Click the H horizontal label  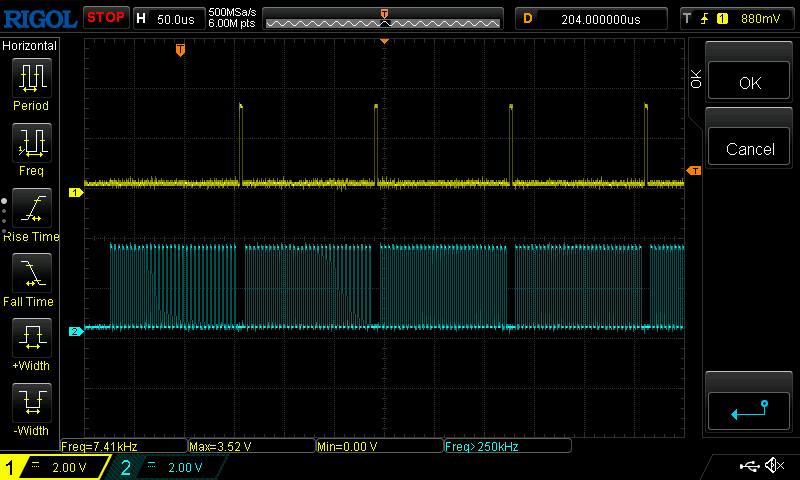pos(141,19)
